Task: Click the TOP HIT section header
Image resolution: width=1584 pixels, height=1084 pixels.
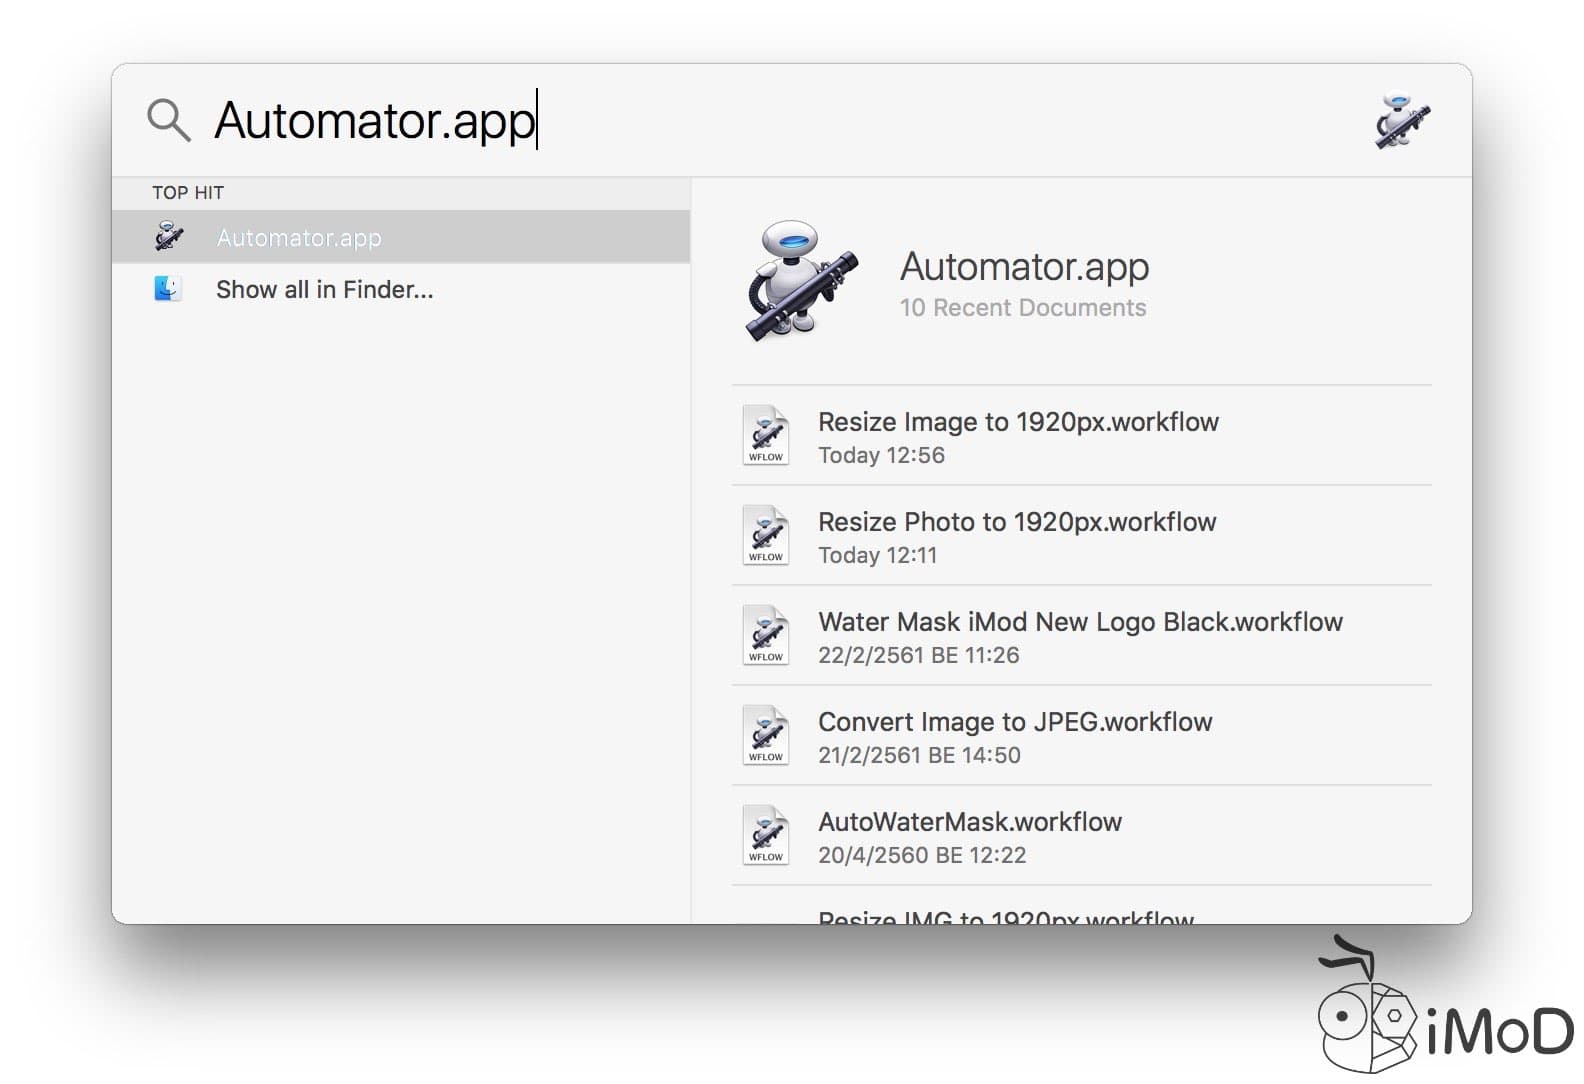Action: coord(188,193)
